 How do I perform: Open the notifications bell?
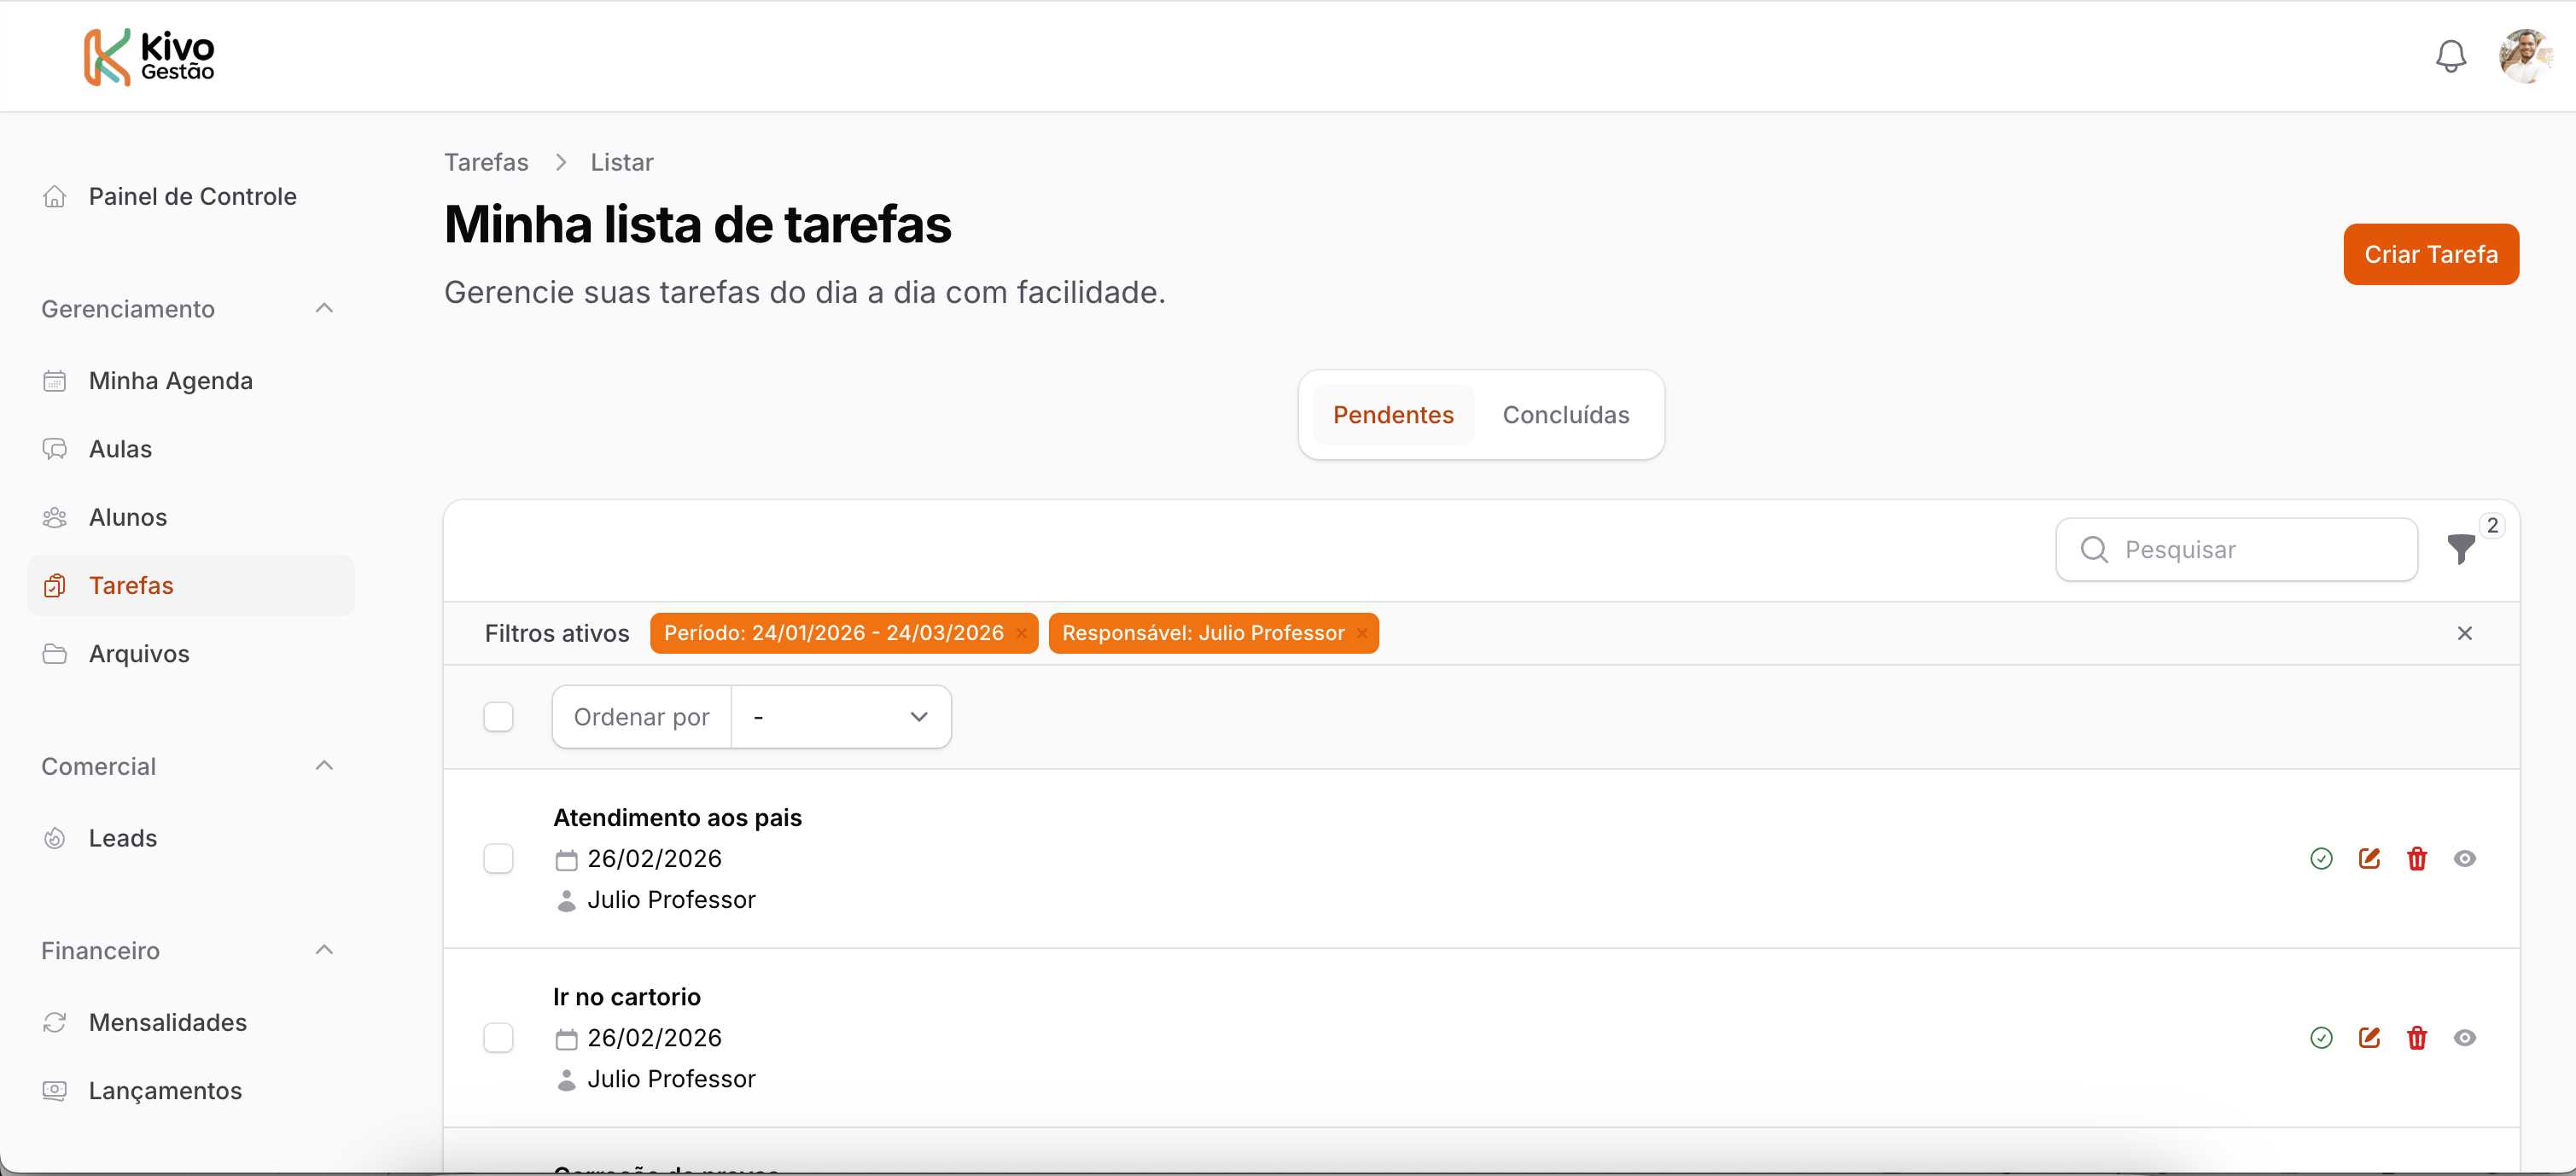(x=2450, y=56)
